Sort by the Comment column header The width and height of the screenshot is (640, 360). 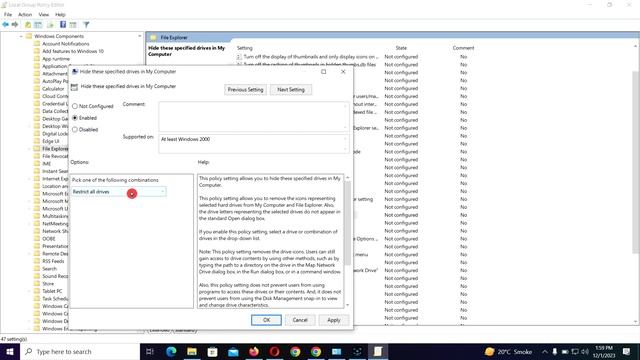click(x=463, y=48)
